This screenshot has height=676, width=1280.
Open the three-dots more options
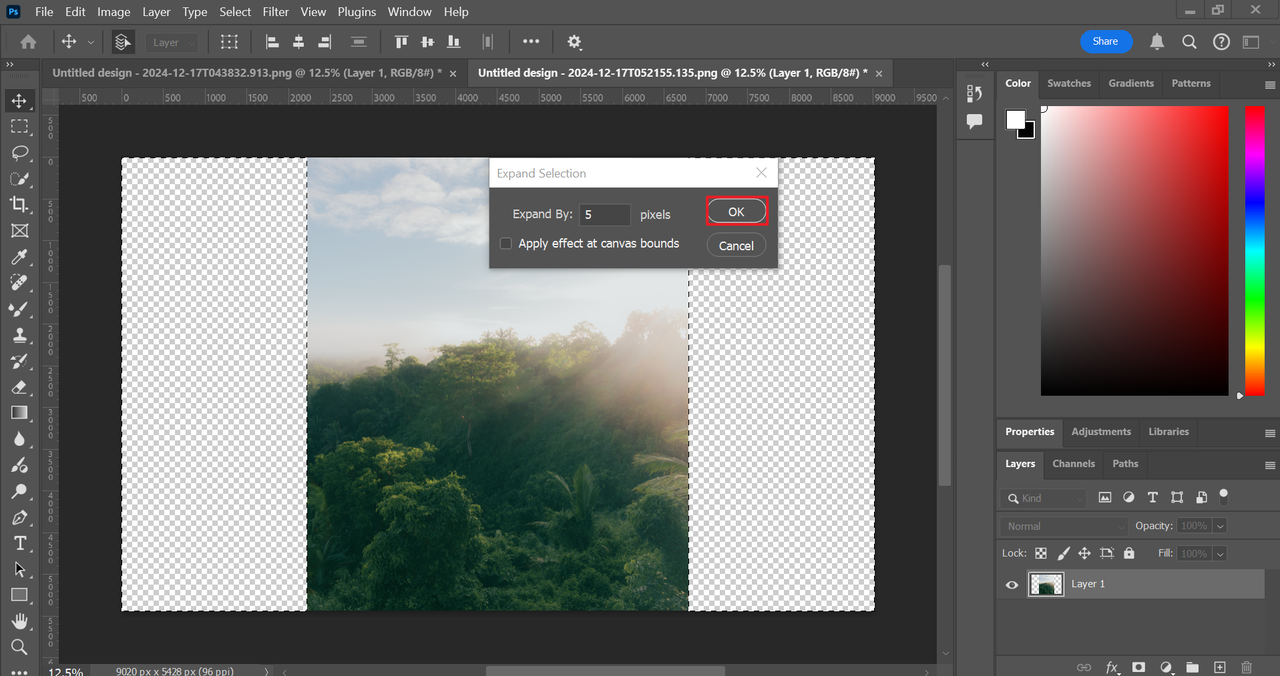pos(531,42)
